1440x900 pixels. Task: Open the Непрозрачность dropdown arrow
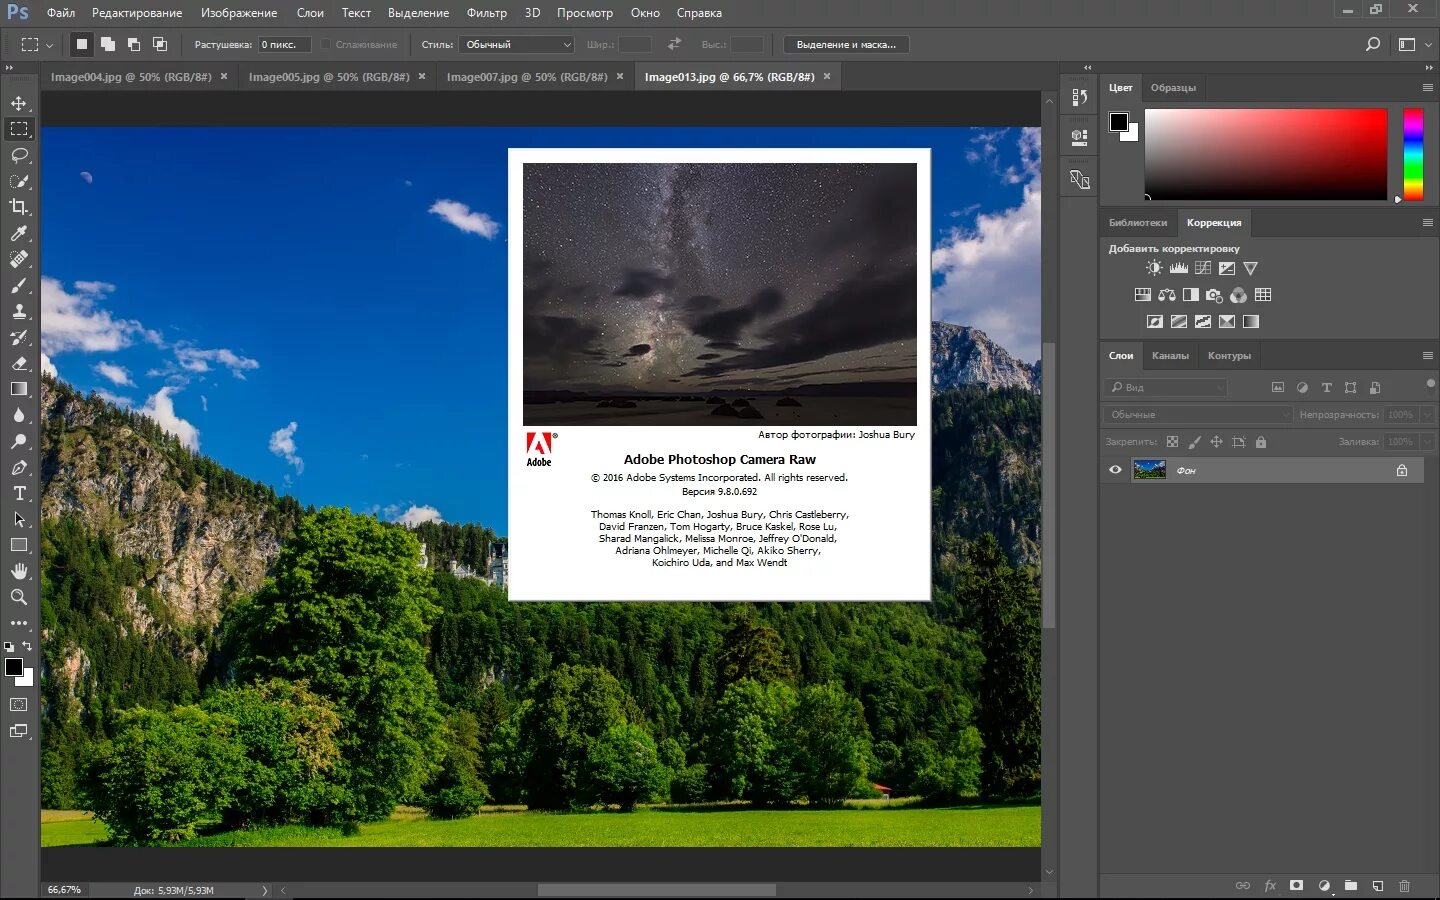click(1428, 414)
